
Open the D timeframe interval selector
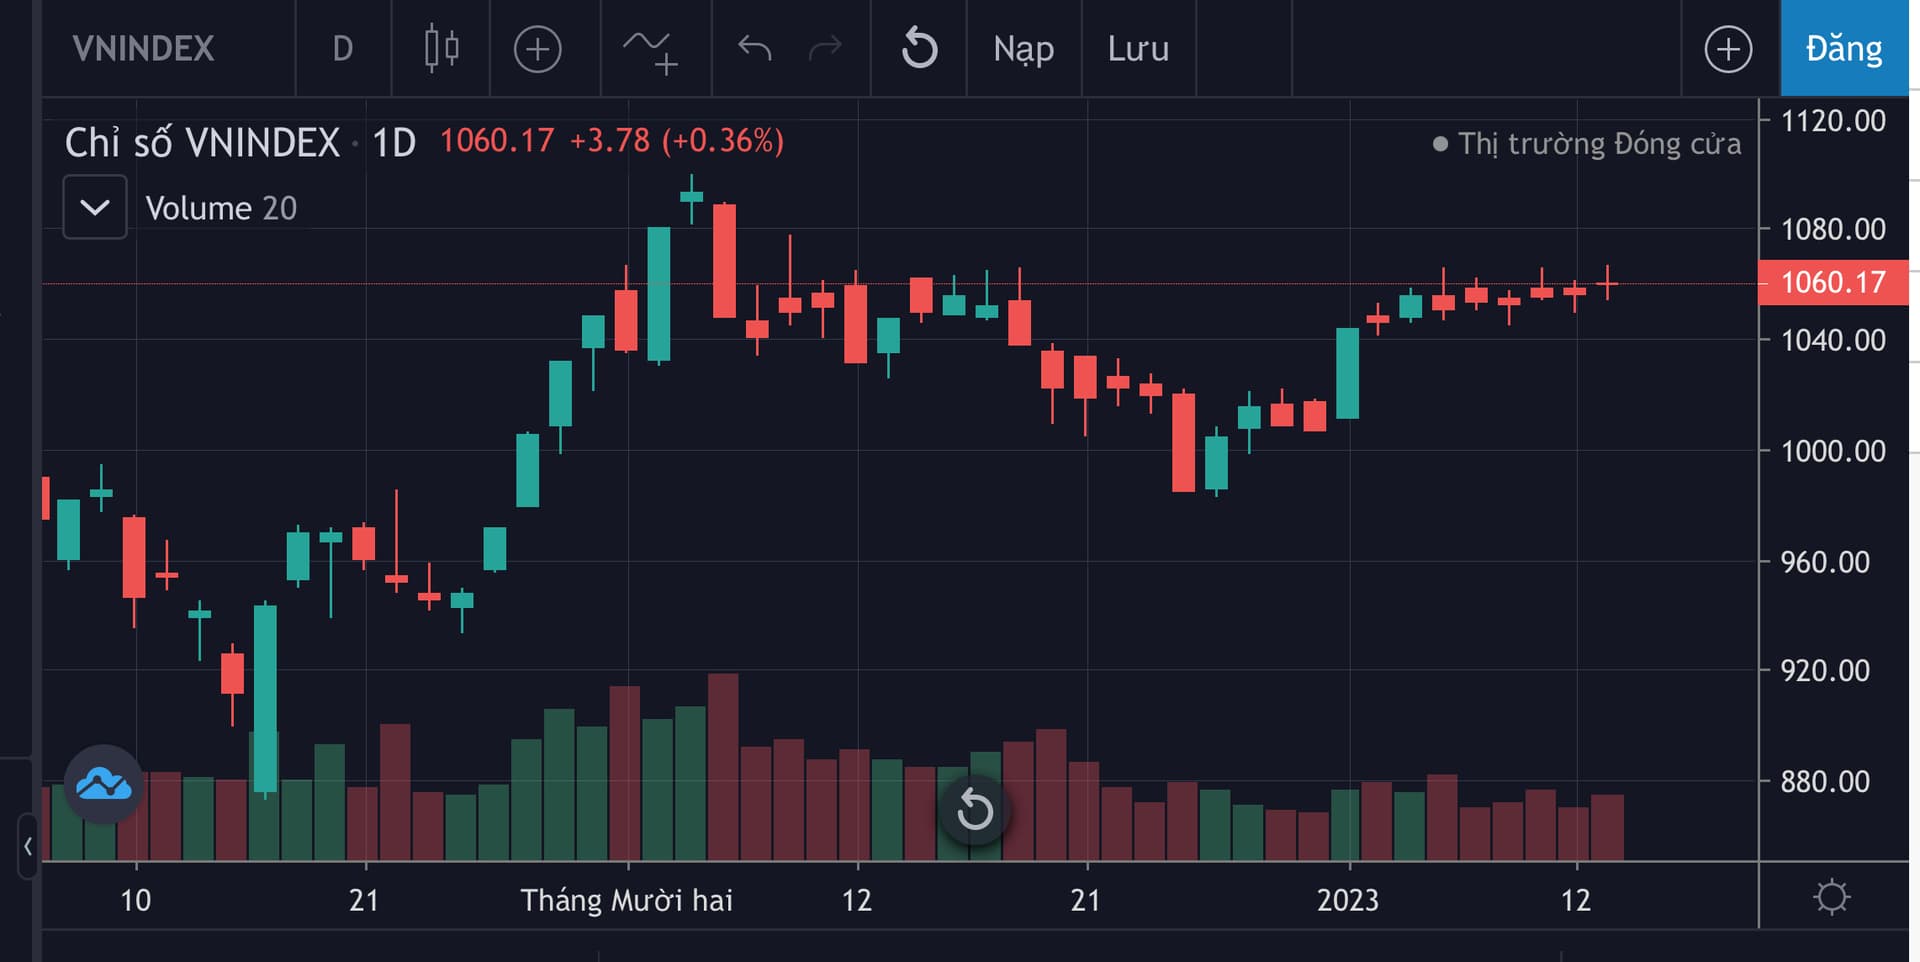(x=343, y=49)
